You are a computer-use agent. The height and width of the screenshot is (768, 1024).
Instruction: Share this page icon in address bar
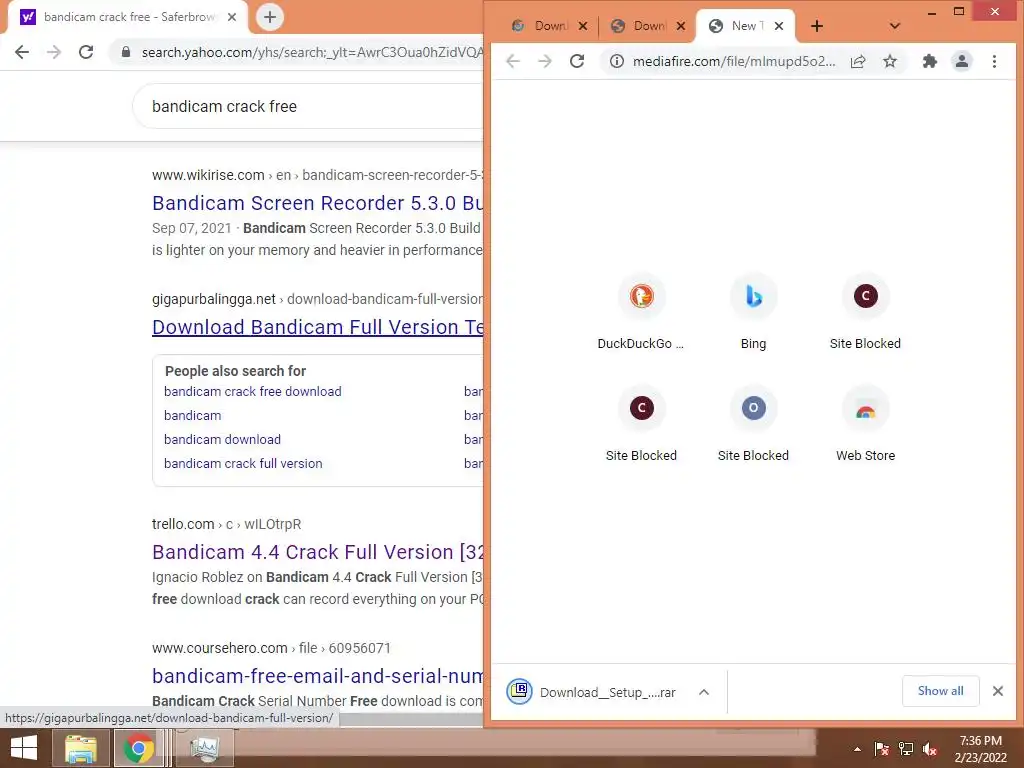coord(858,61)
